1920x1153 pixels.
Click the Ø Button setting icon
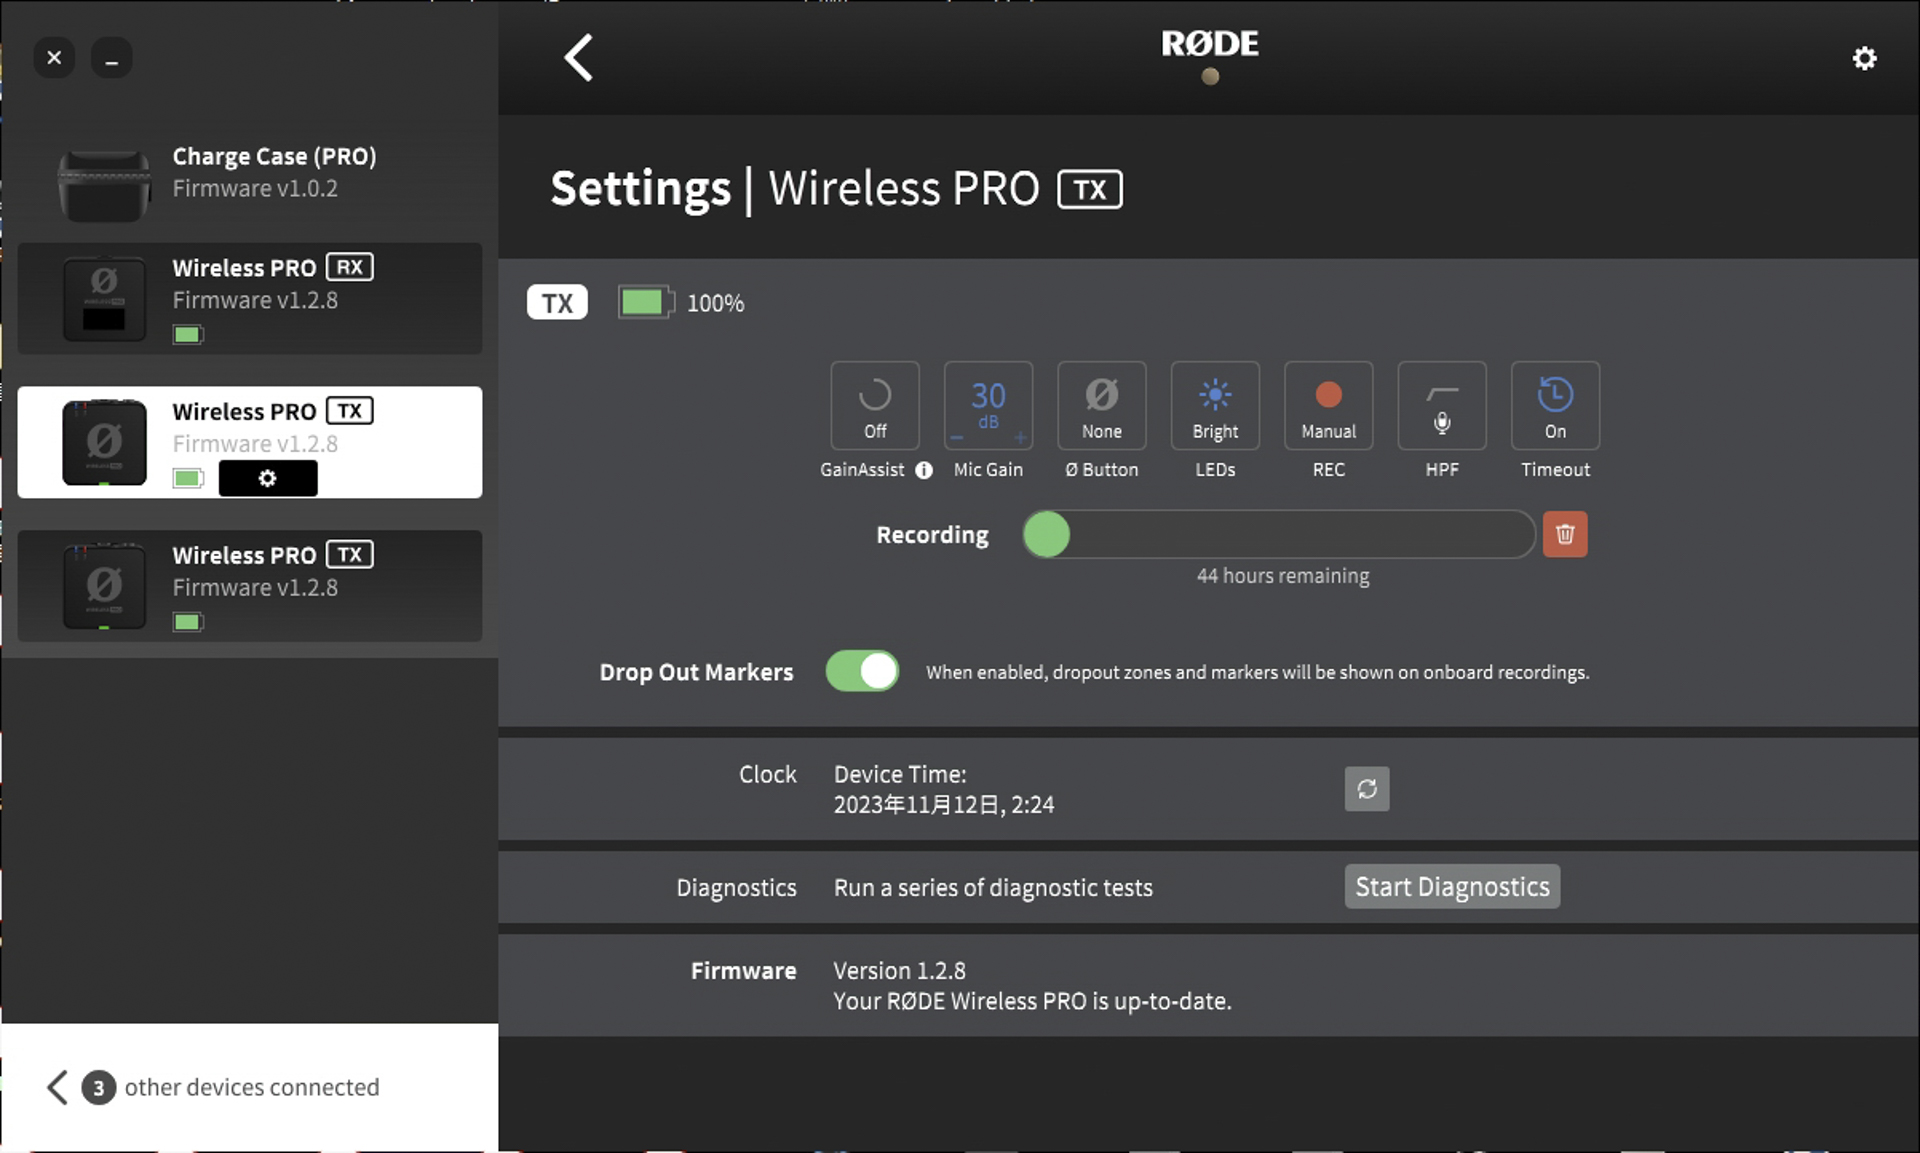pos(1101,406)
